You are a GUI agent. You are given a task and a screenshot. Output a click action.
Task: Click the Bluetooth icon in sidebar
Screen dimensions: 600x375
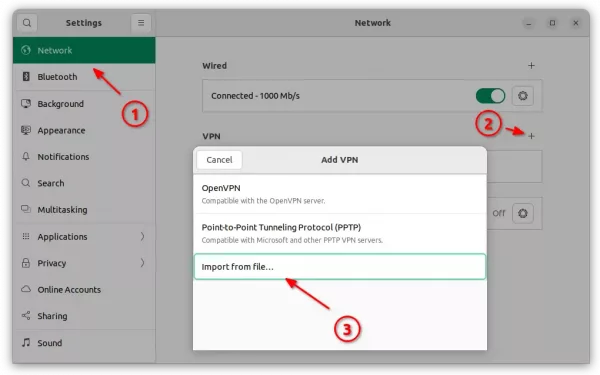tap(26, 77)
